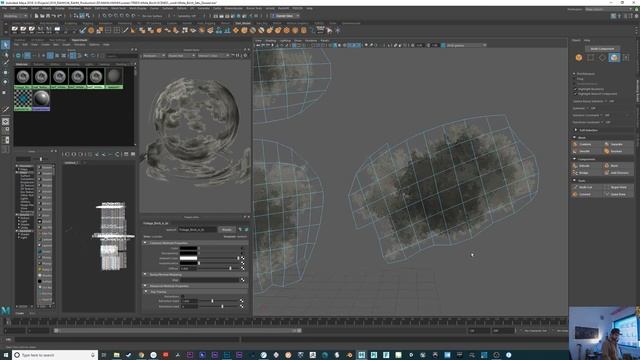Activate the Move tool in toolbox
Image resolution: width=640 pixels, height=360 pixels.
(x=5, y=72)
